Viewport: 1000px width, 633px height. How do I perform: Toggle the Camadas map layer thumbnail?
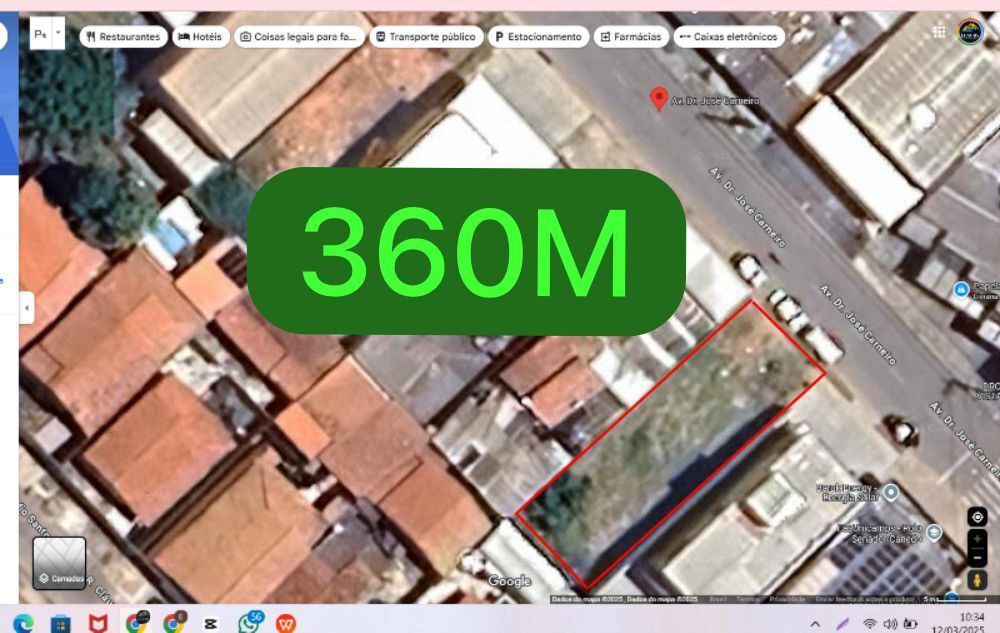click(x=59, y=562)
